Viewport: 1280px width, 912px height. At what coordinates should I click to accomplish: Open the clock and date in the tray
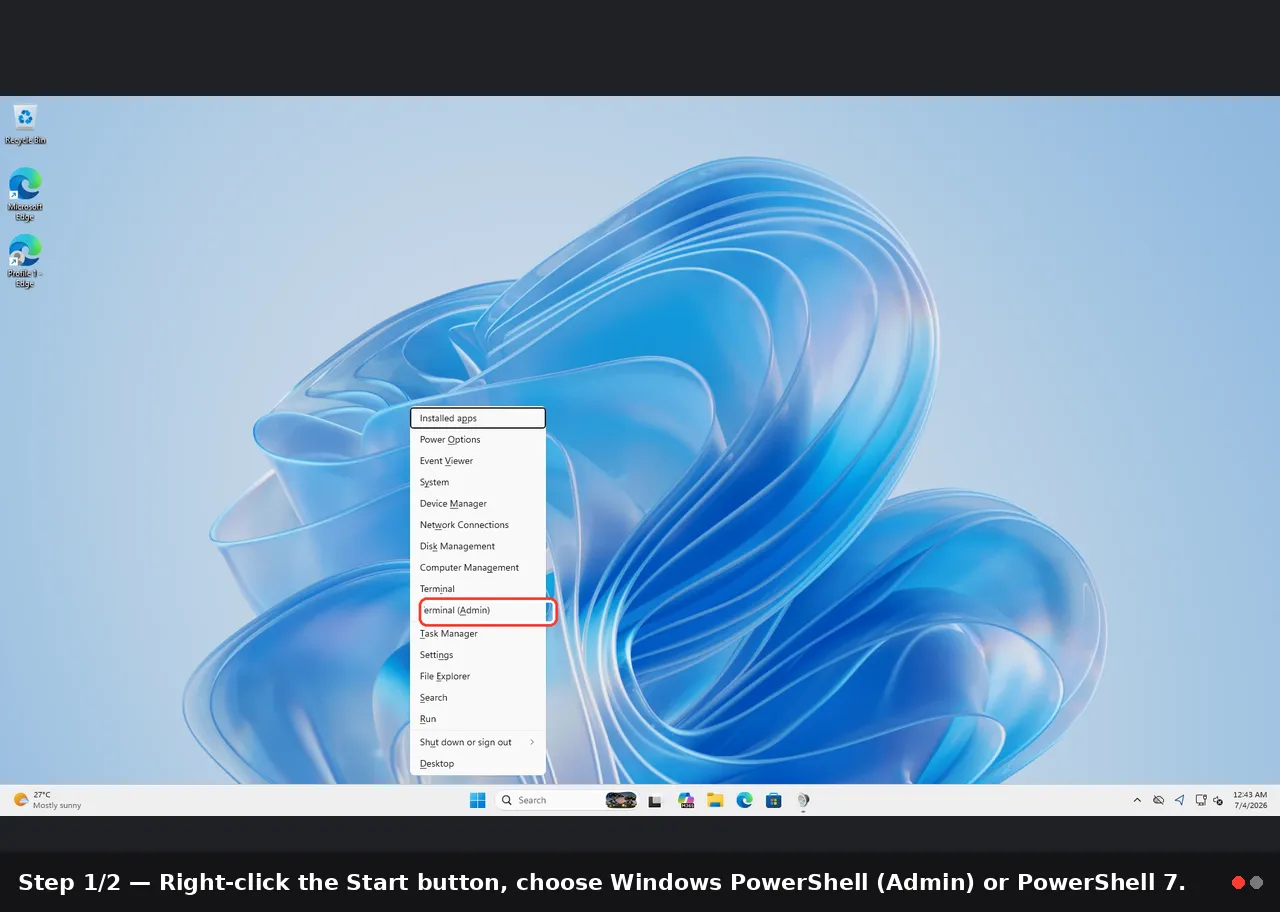tap(1250, 800)
